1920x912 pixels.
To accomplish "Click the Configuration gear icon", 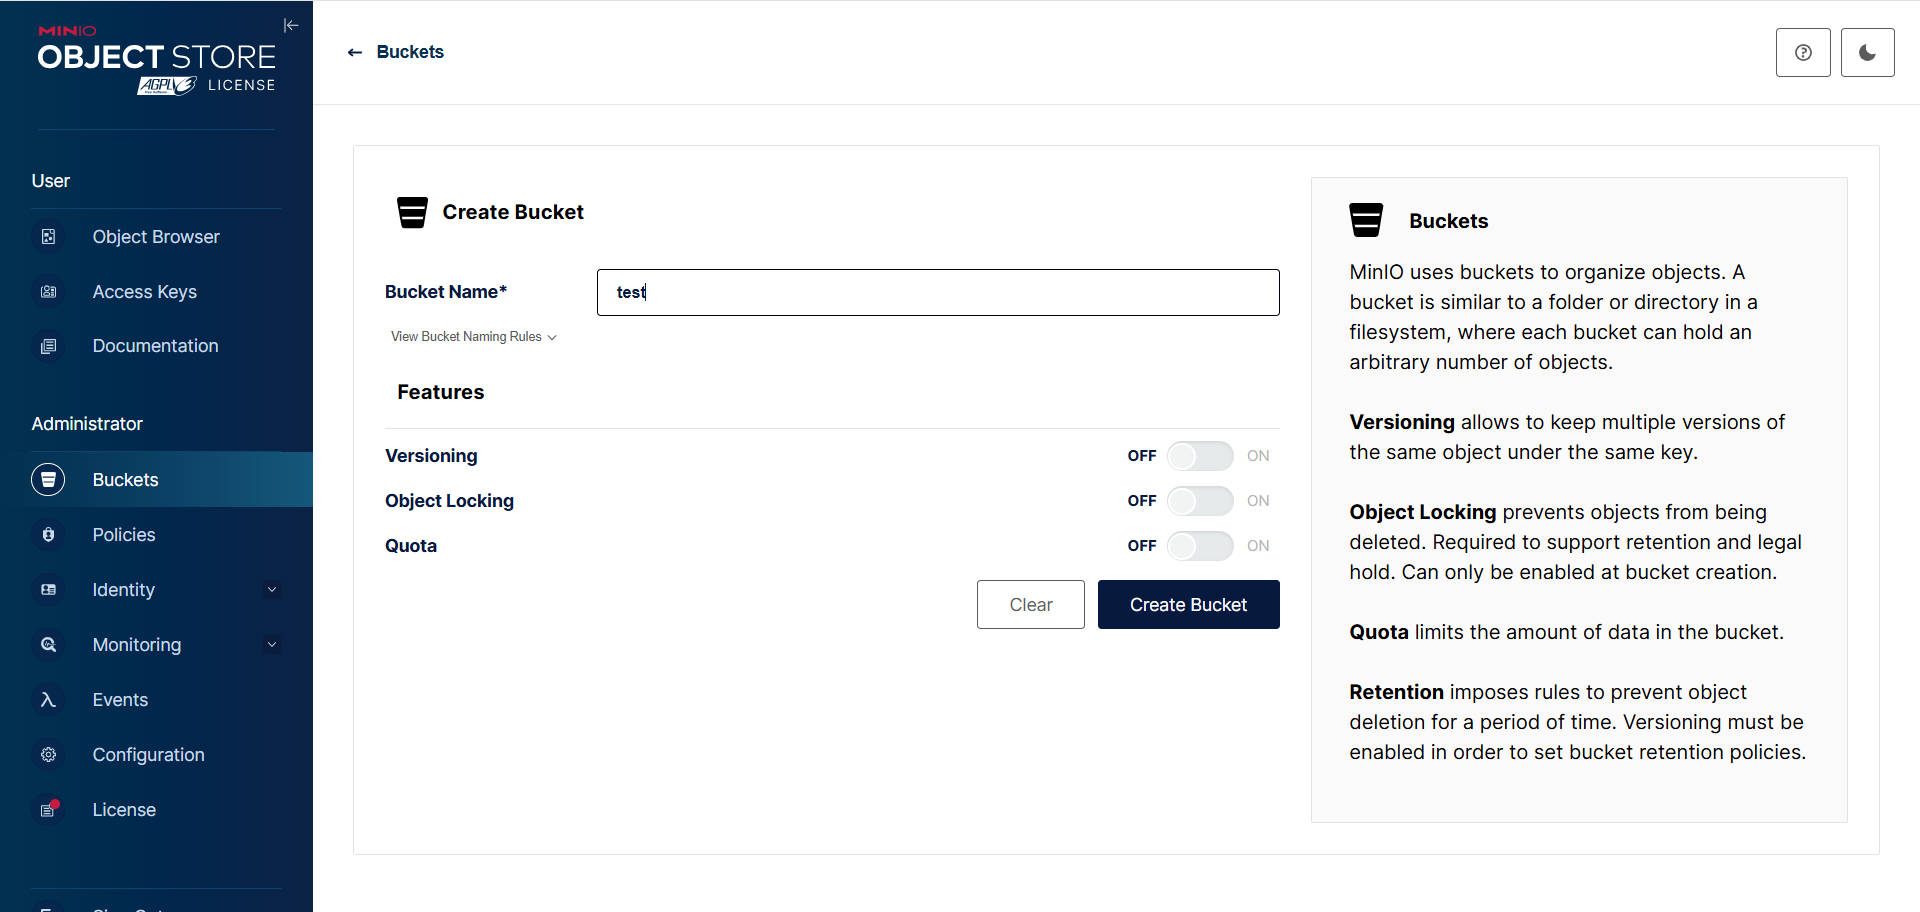I will coord(48,755).
